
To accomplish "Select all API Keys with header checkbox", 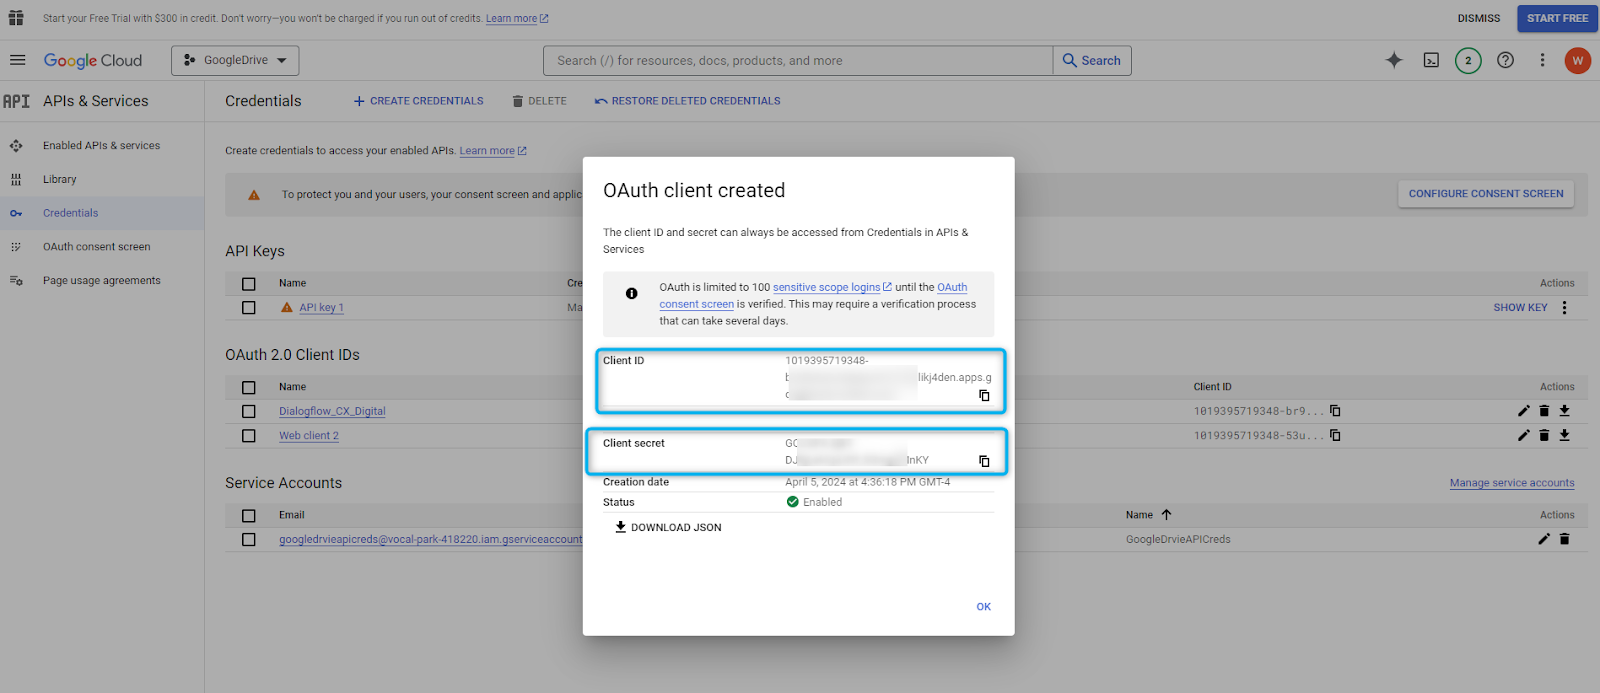I will pos(249,284).
